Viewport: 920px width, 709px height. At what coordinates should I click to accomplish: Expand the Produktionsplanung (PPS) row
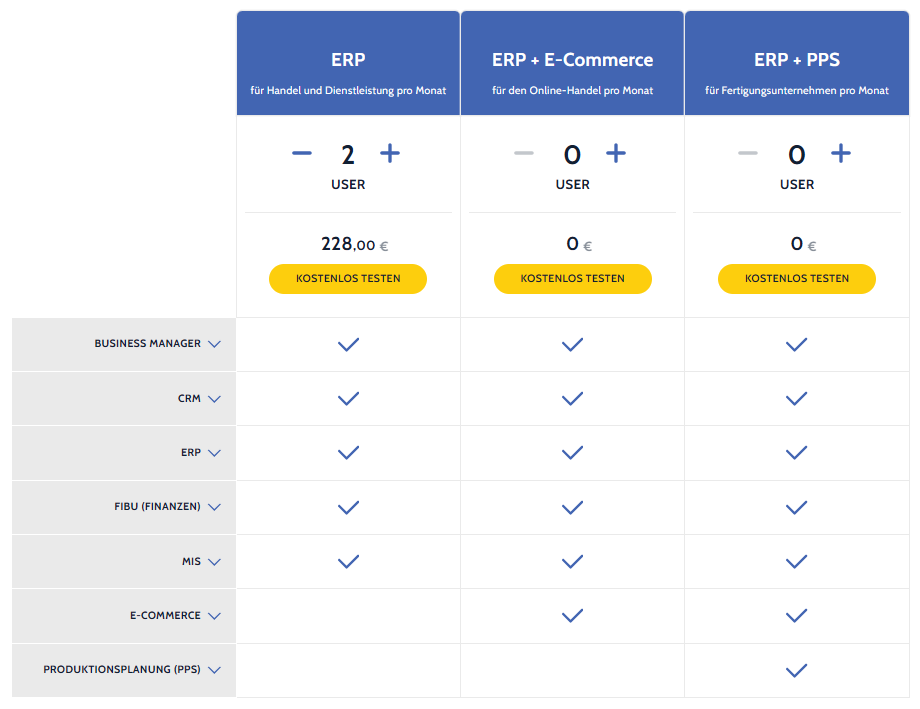214,670
